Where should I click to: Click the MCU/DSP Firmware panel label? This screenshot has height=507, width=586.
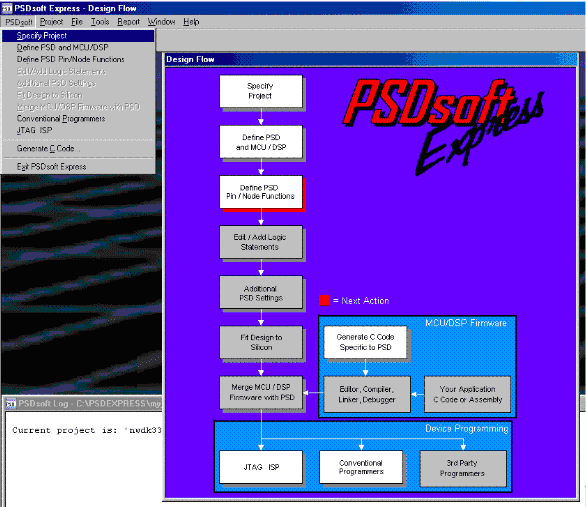point(466,323)
